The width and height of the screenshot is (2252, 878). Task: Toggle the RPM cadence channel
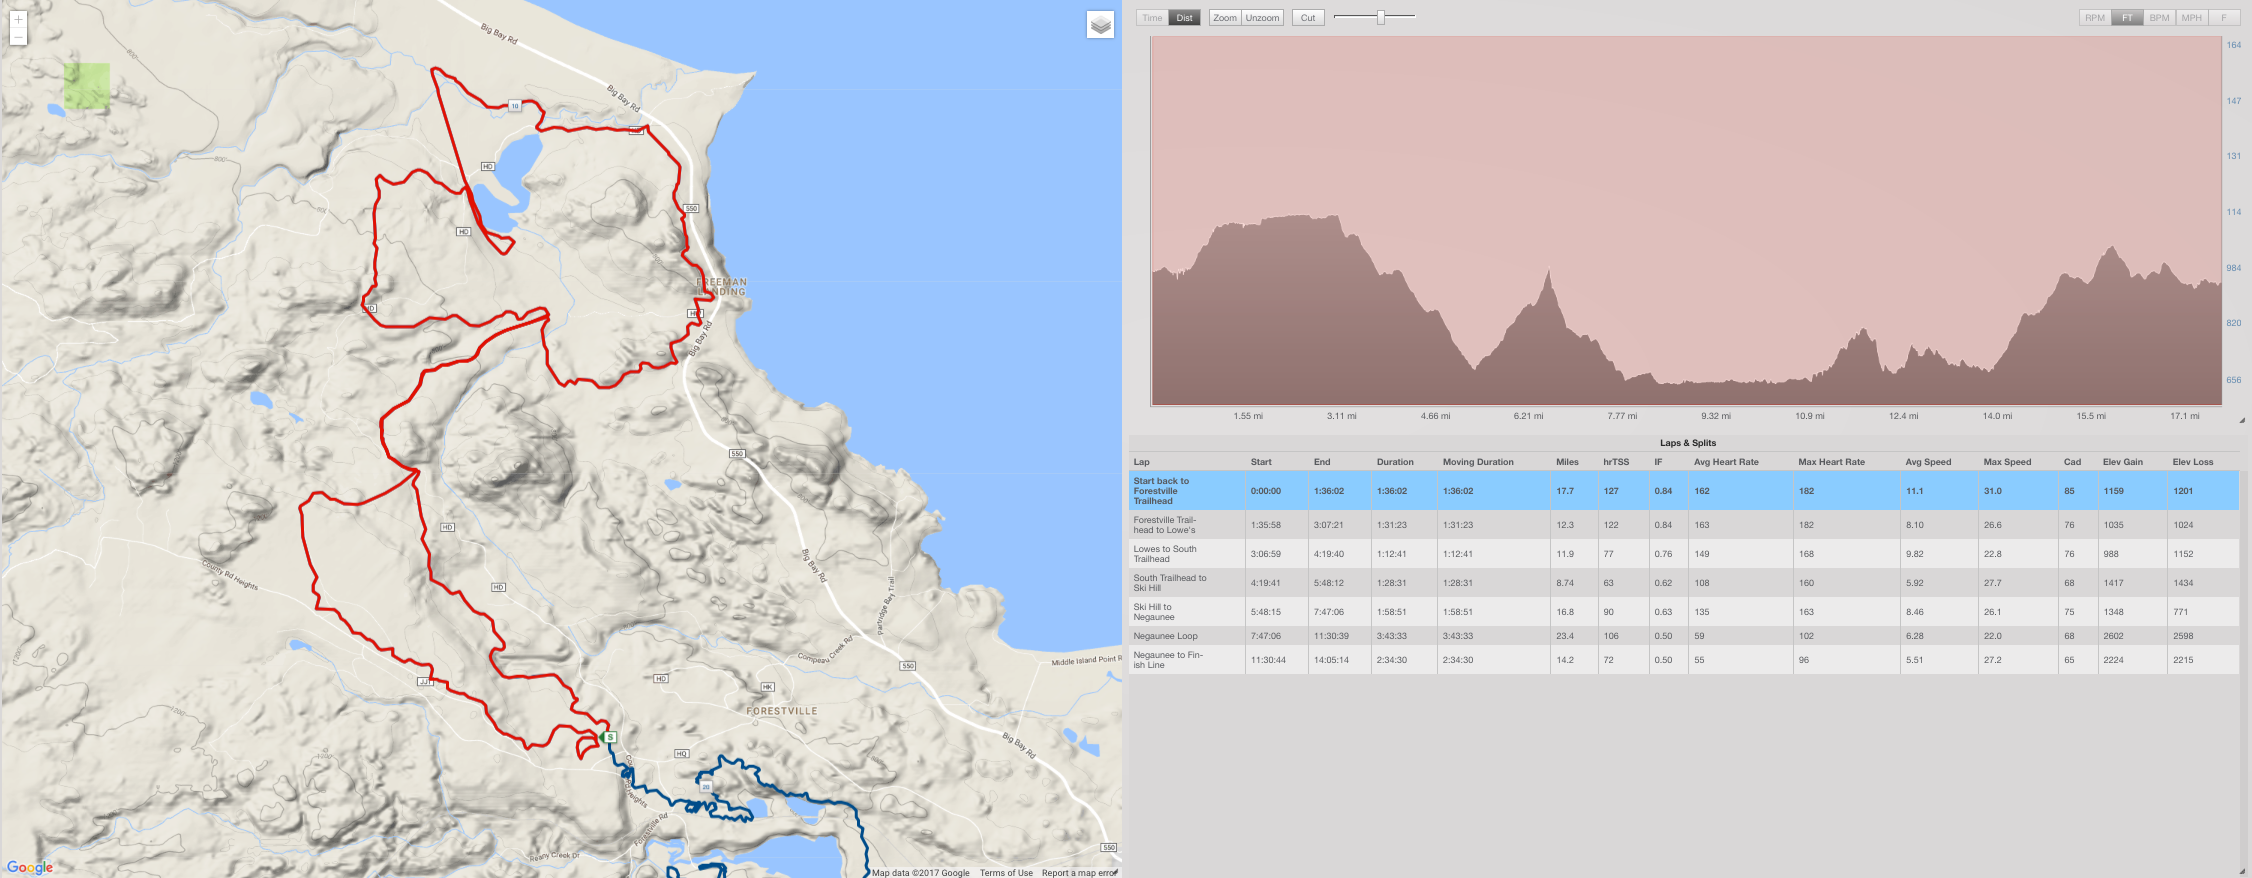[2095, 18]
